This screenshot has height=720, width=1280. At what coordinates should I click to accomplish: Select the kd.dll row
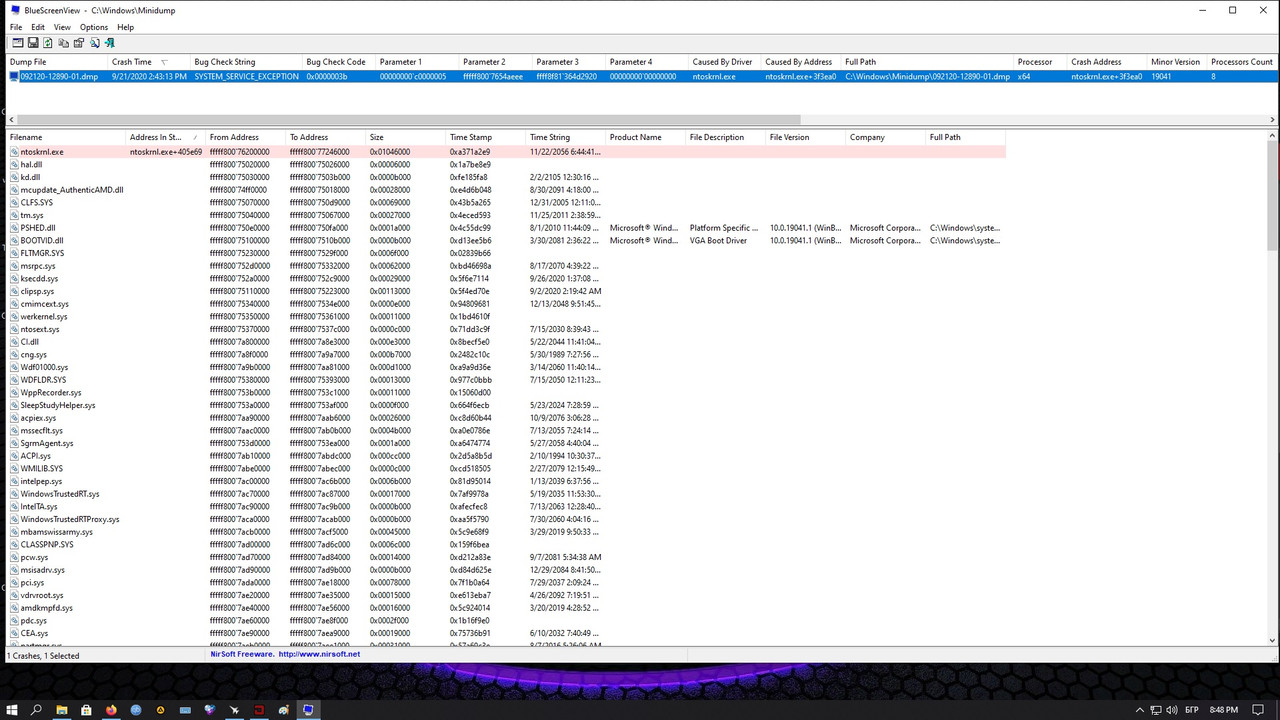(506, 177)
